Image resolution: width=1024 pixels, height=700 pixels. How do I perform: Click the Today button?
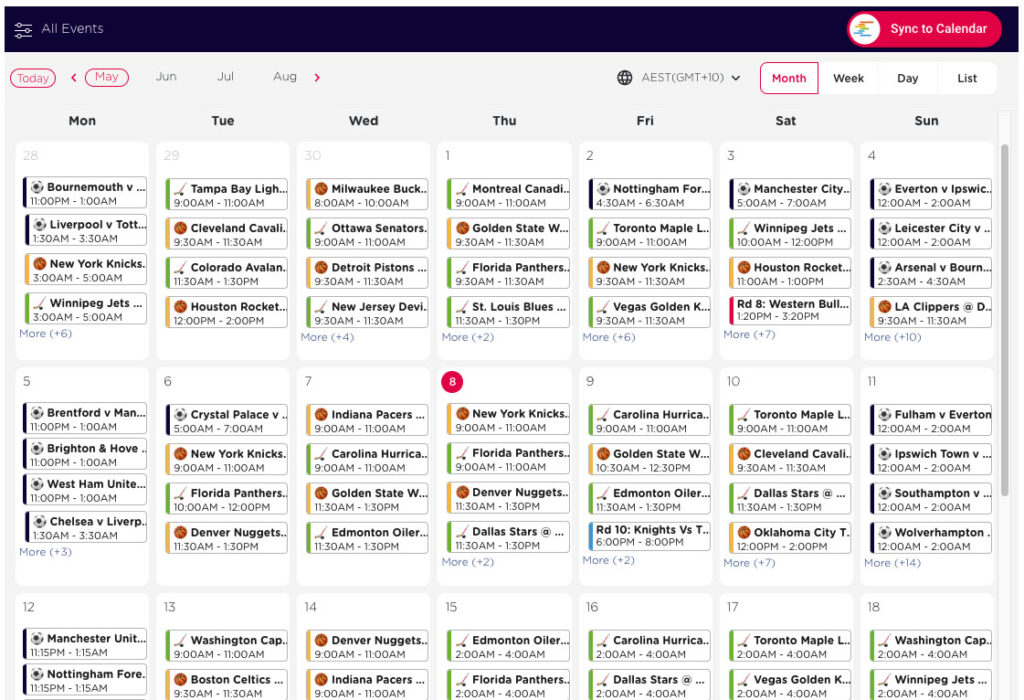tap(32, 77)
